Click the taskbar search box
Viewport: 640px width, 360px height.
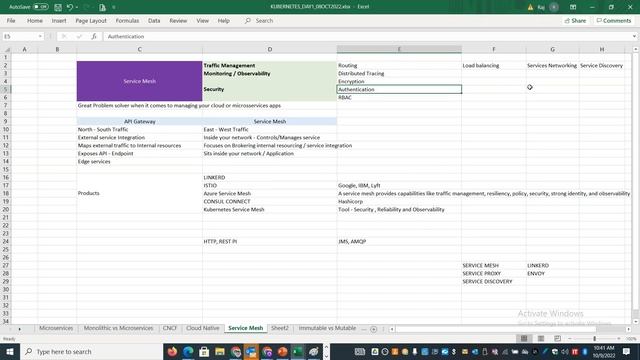91,351
